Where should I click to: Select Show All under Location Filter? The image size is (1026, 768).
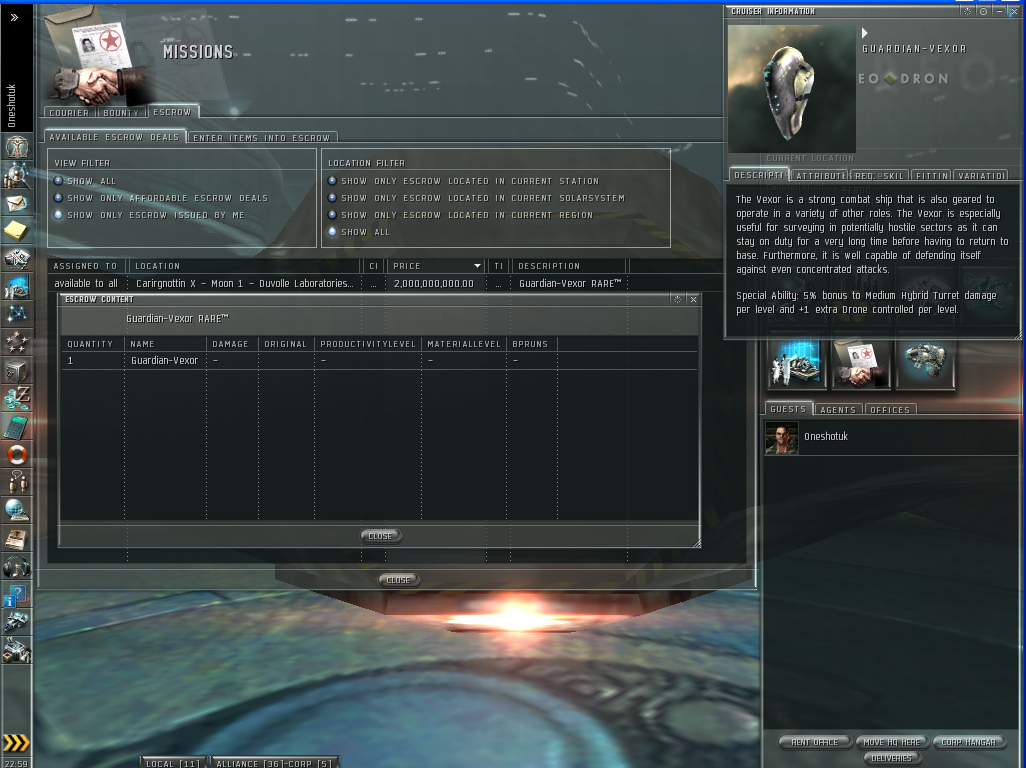tap(332, 232)
